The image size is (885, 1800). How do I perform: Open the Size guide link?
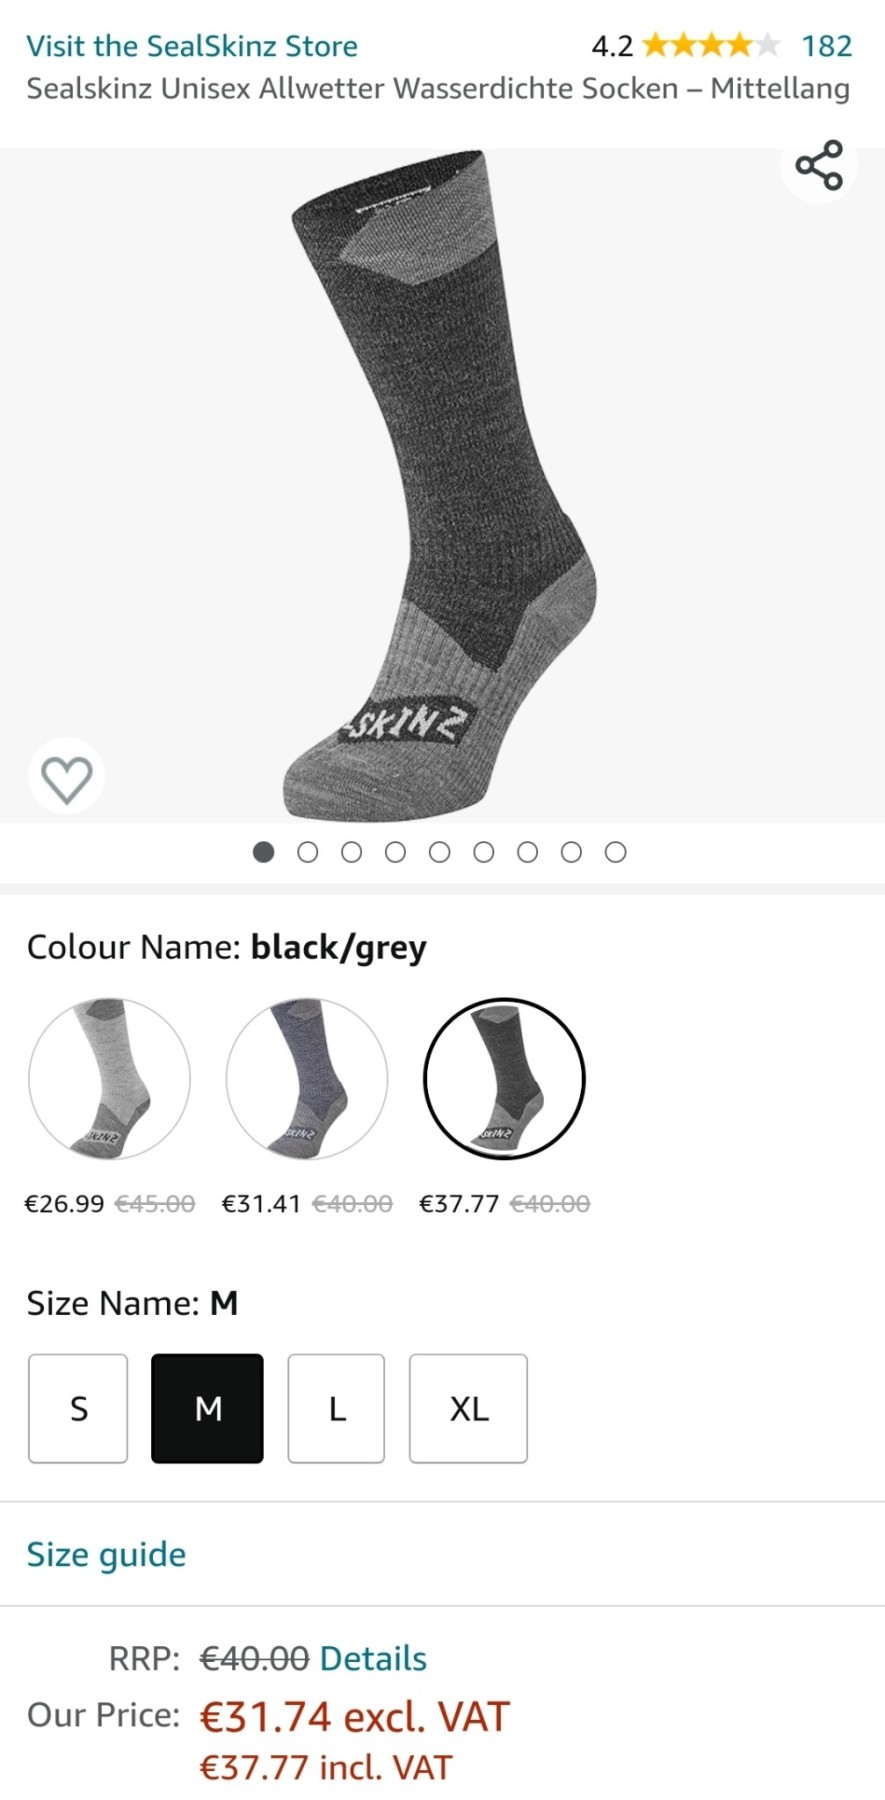pos(106,1554)
